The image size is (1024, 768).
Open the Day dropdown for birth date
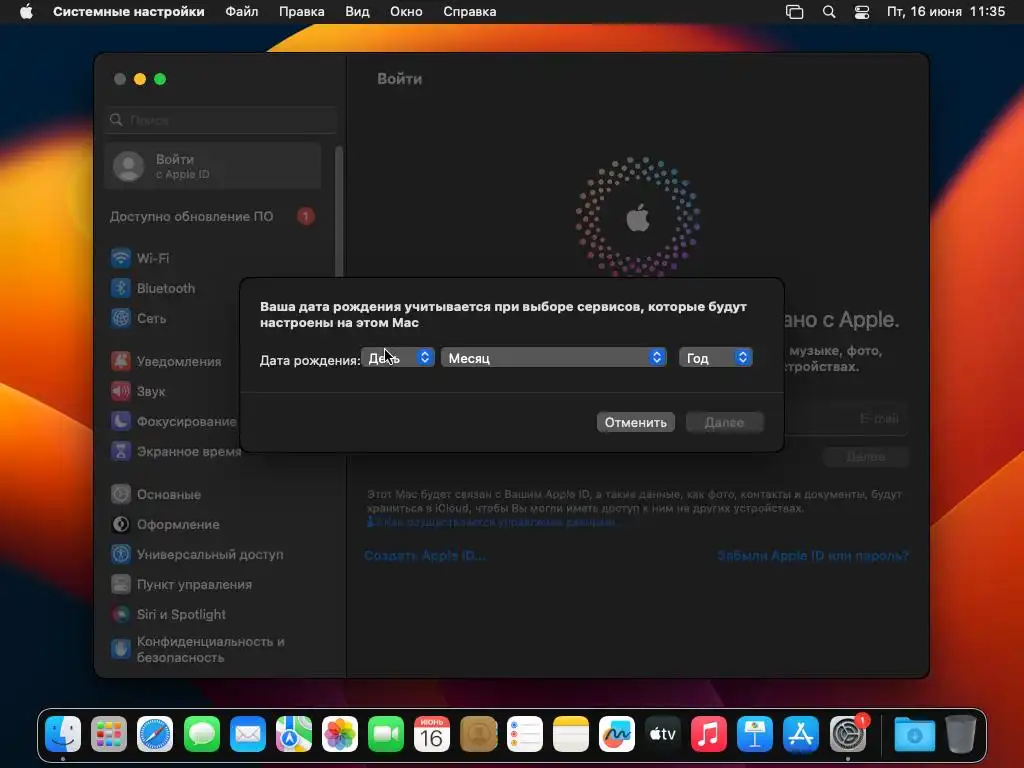tap(398, 358)
